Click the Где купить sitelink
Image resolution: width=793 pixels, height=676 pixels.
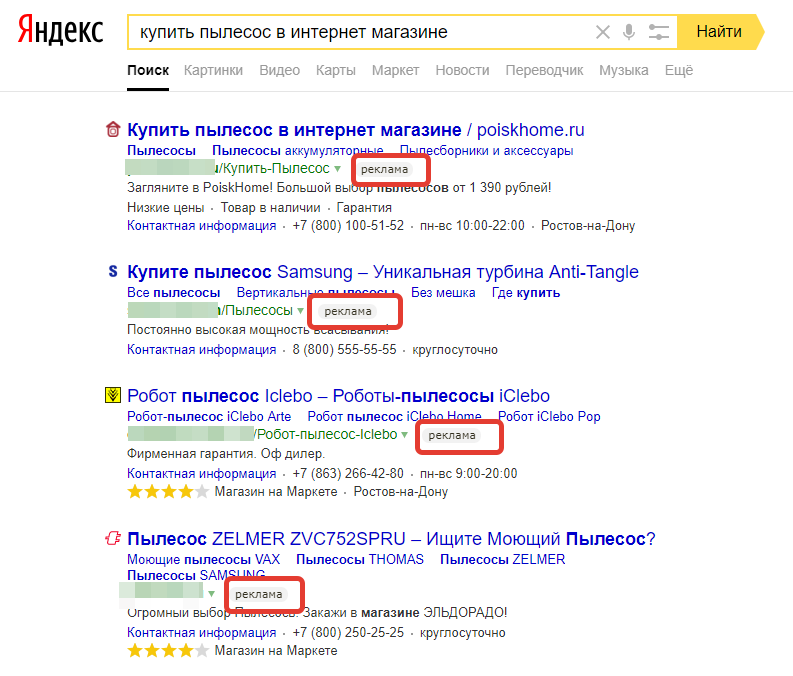[x=526, y=293]
